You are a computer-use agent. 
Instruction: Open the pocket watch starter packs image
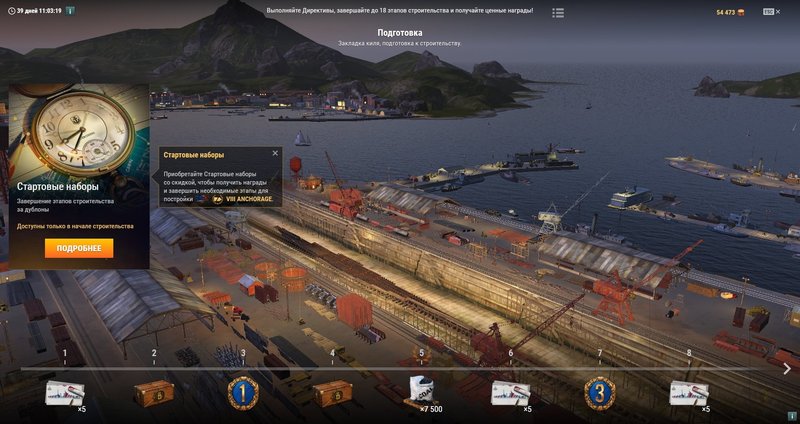click(x=79, y=130)
